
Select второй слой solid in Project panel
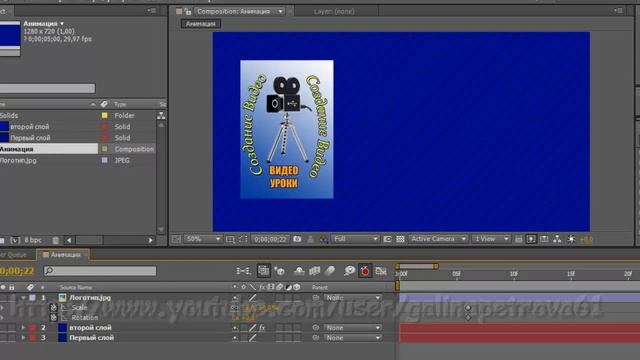click(29, 127)
